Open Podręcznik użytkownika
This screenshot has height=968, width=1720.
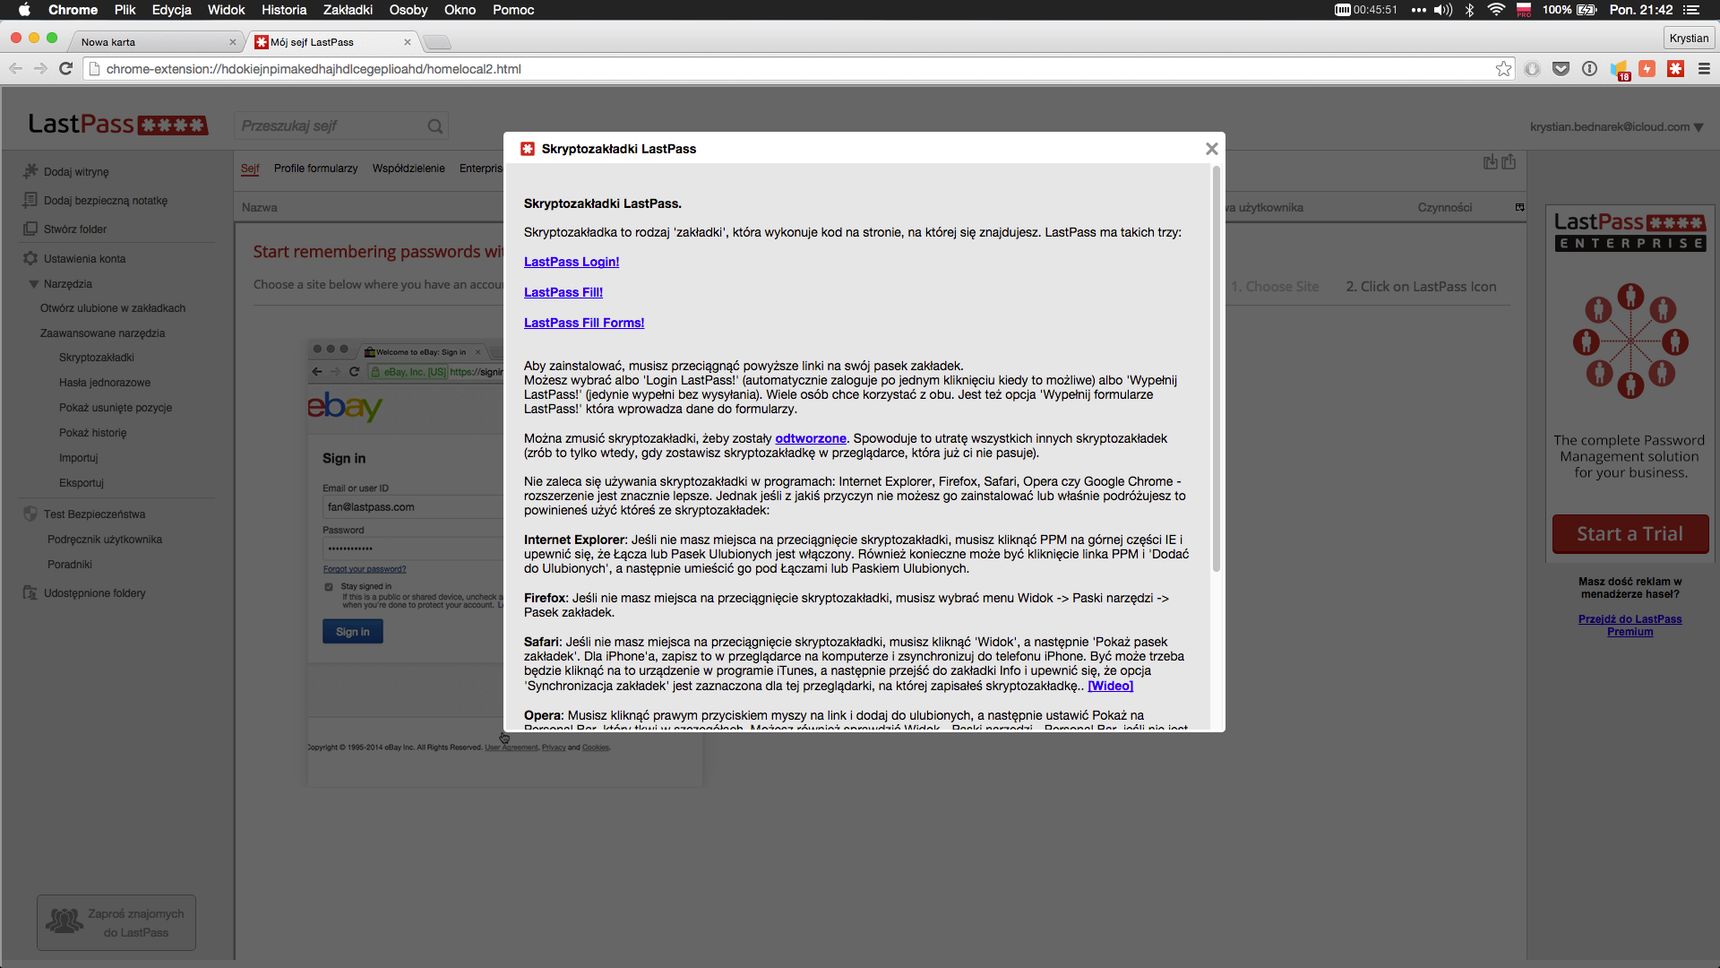coord(105,539)
